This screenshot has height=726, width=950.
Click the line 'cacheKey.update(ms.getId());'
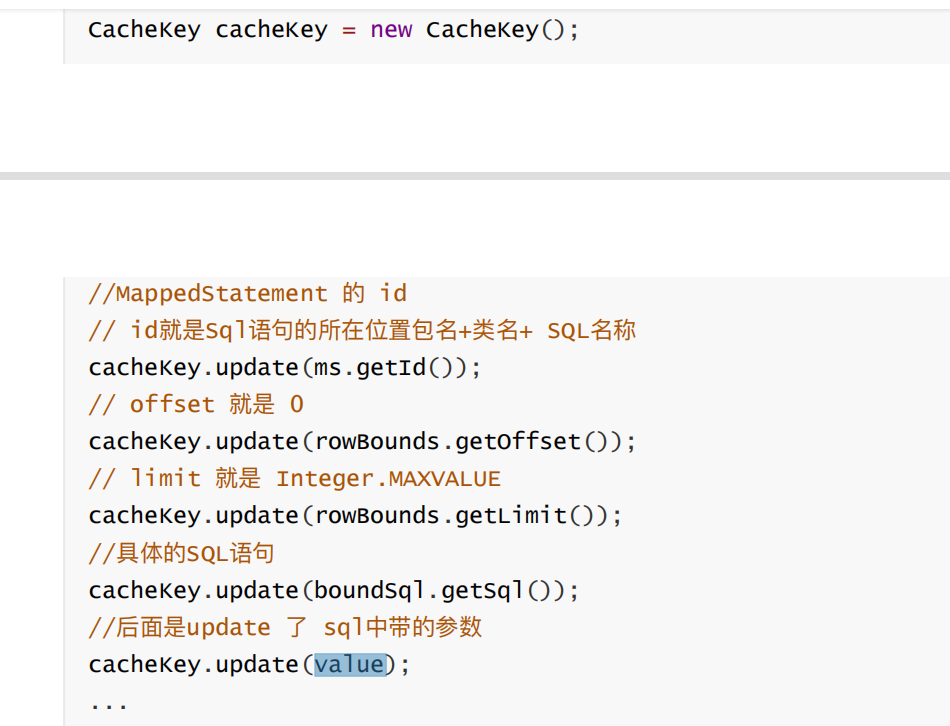point(285,368)
